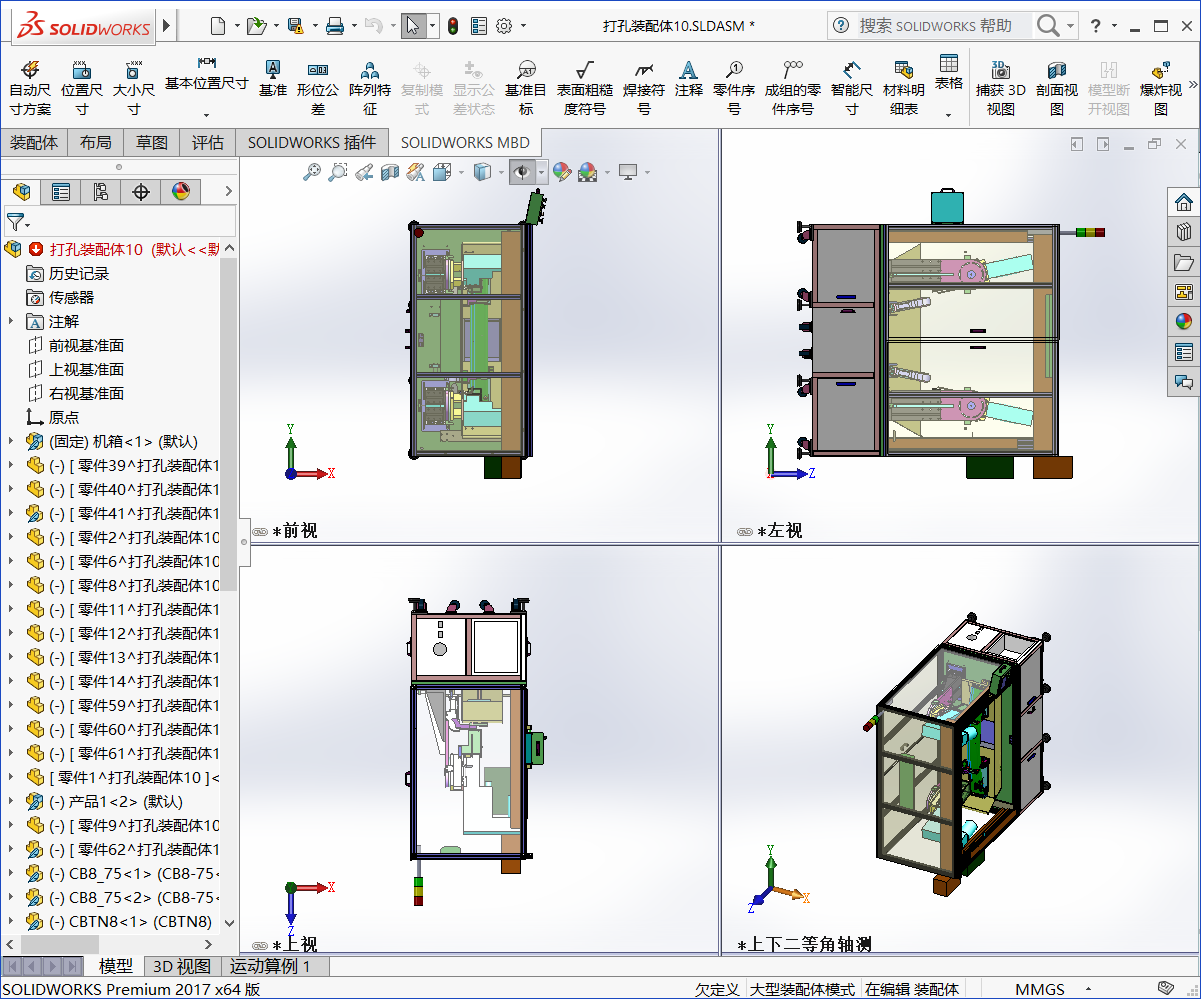Switch to the 布局 (Layout) tab

click(96, 143)
